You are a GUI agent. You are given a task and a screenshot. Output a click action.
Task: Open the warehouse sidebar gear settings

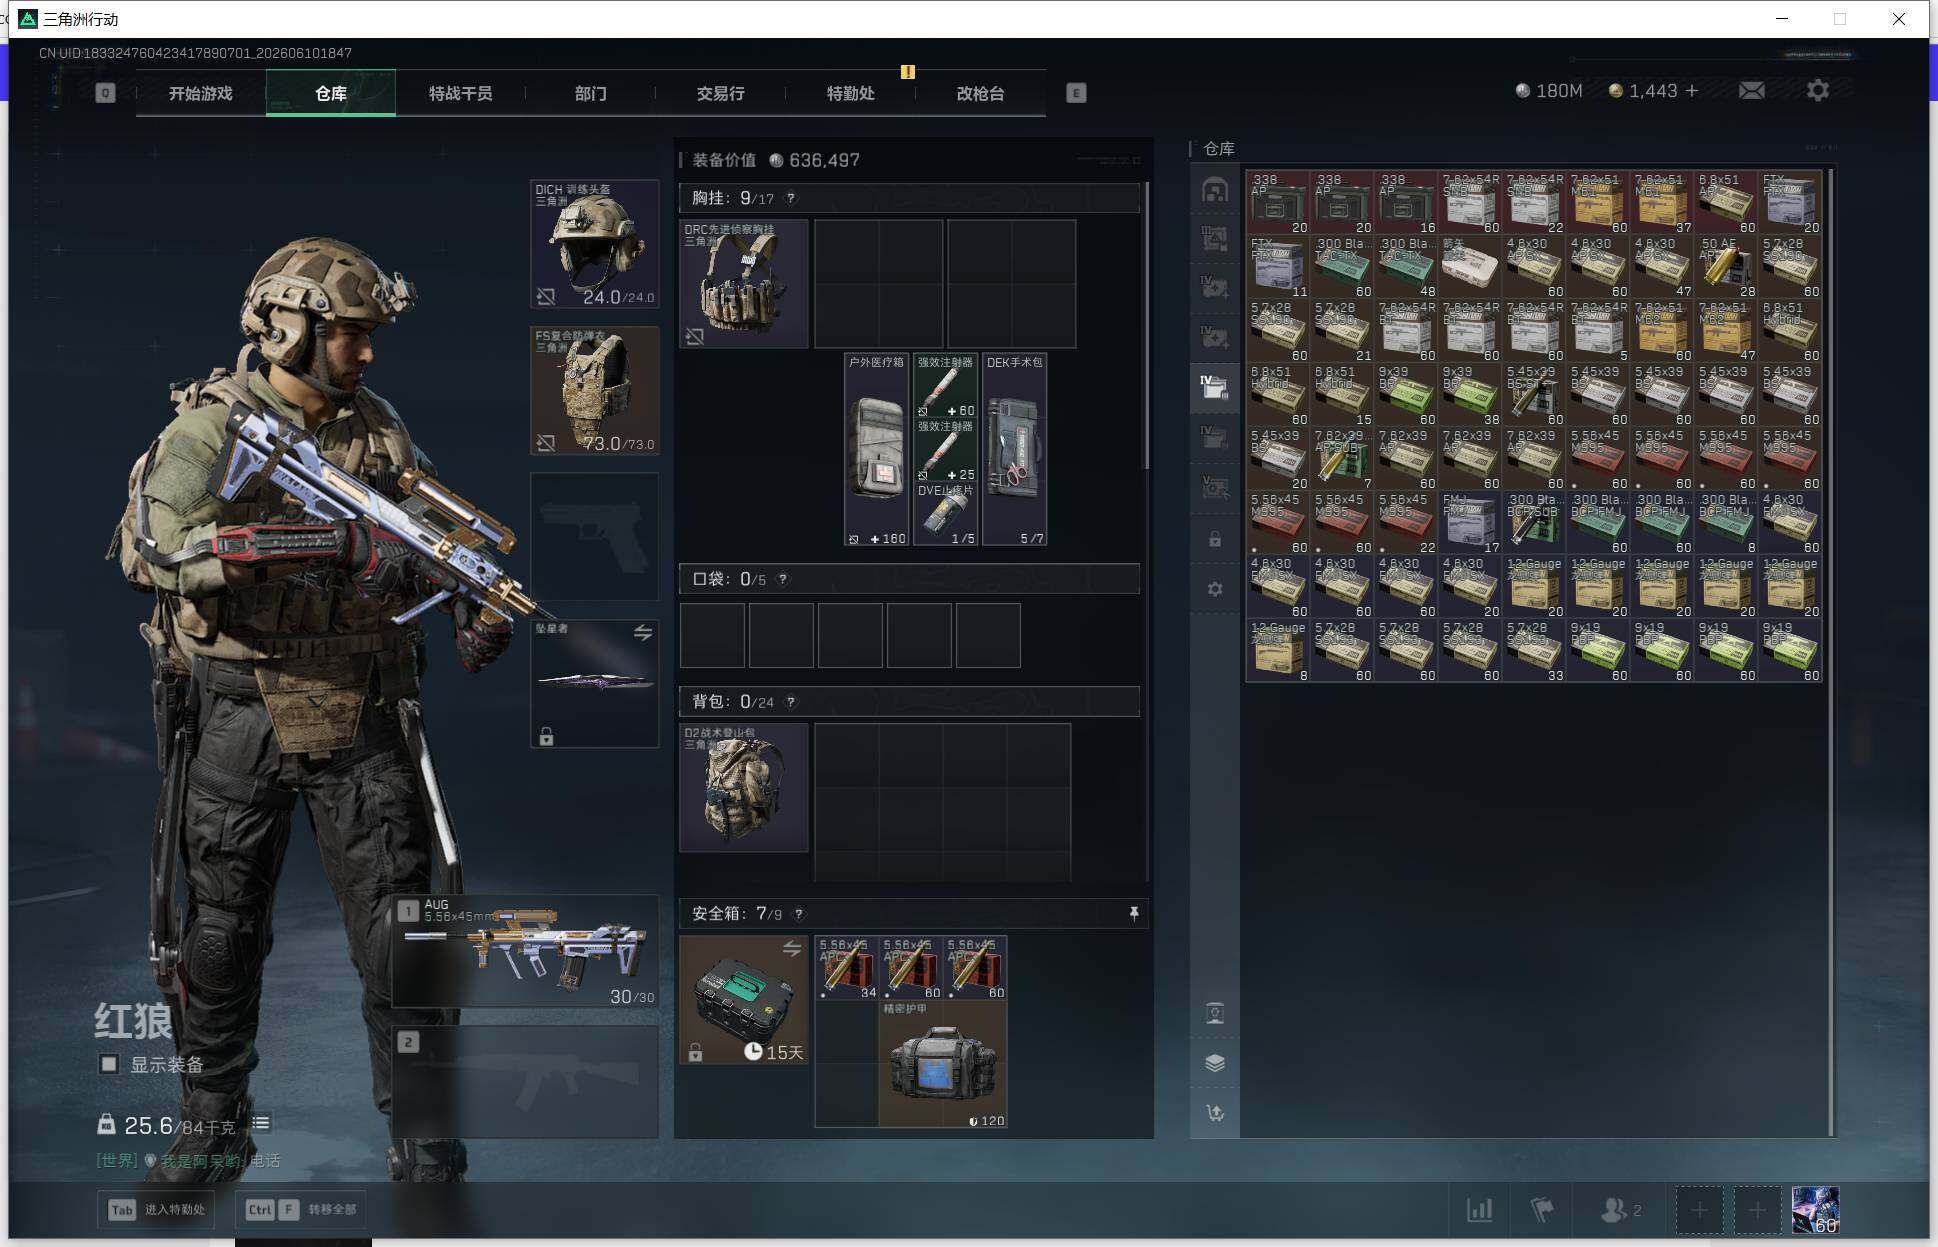1215,589
